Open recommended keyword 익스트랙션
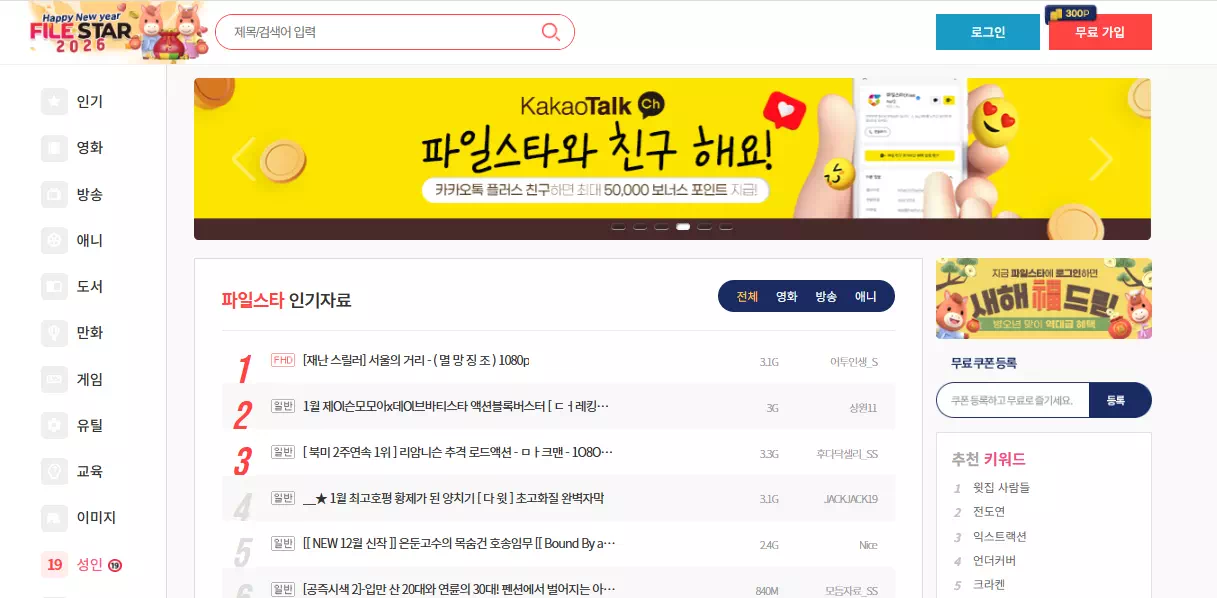This screenshot has height=598, width=1217. point(1000,536)
